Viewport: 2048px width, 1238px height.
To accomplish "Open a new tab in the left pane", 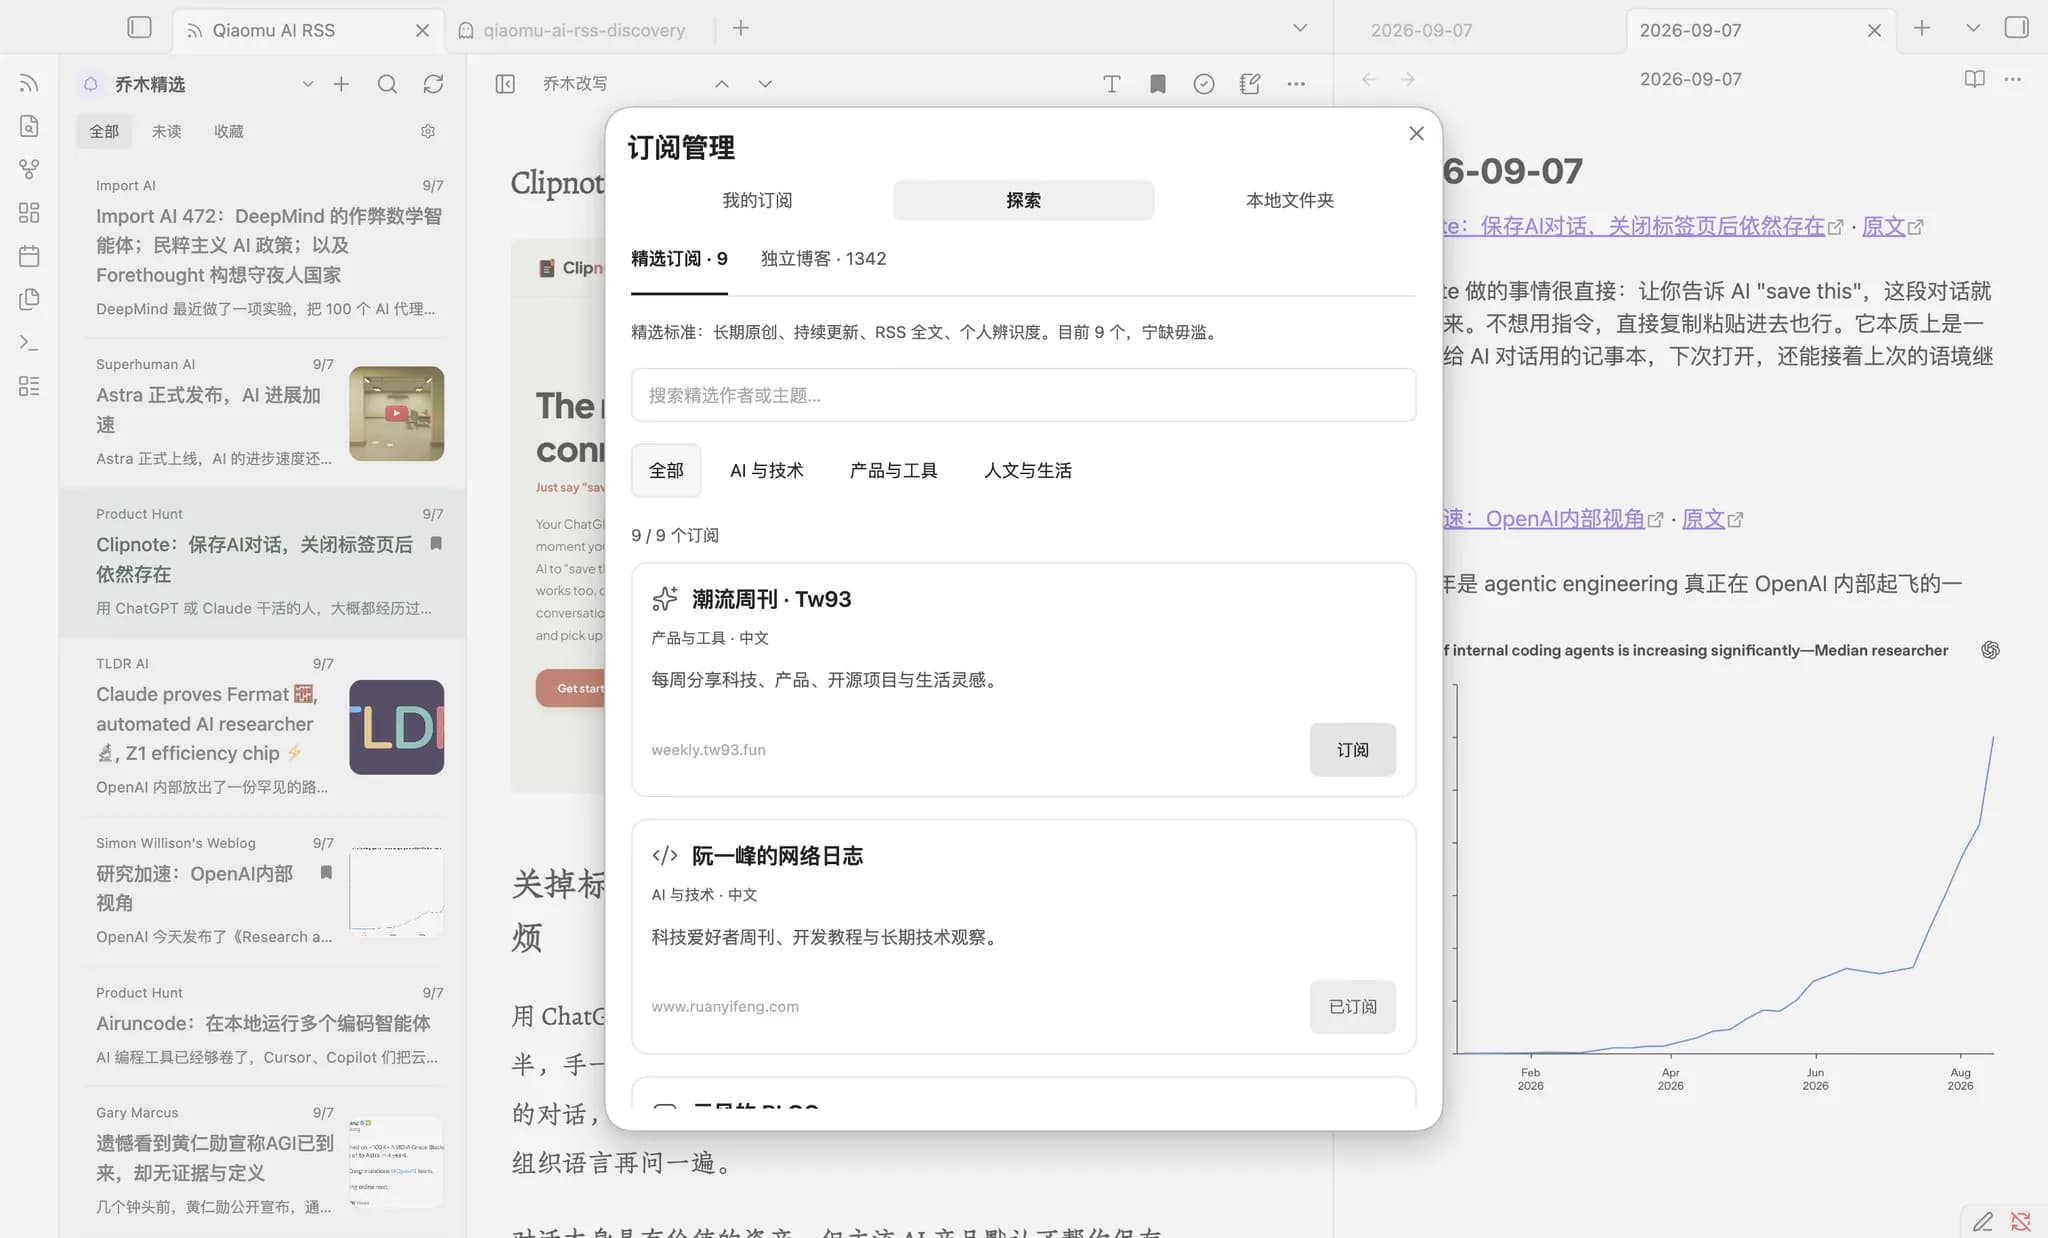I will [x=740, y=28].
